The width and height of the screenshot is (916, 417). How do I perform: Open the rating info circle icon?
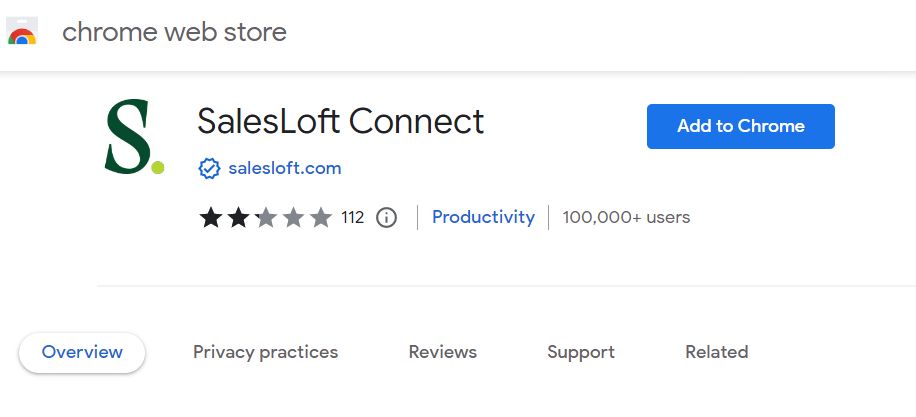(x=386, y=217)
